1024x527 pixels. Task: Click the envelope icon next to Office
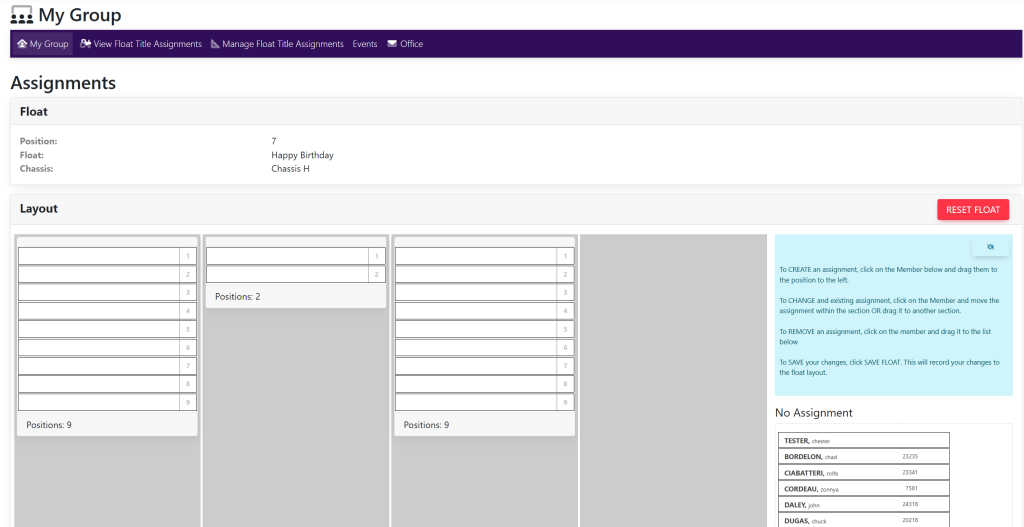click(392, 44)
